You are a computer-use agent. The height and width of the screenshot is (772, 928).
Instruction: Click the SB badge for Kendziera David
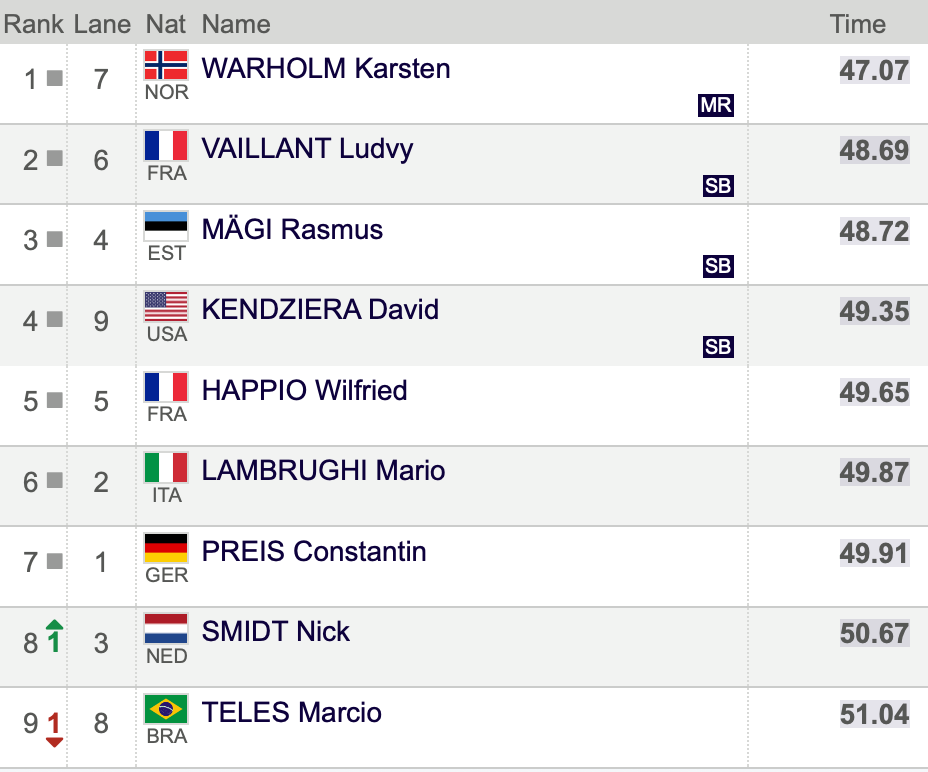click(718, 347)
